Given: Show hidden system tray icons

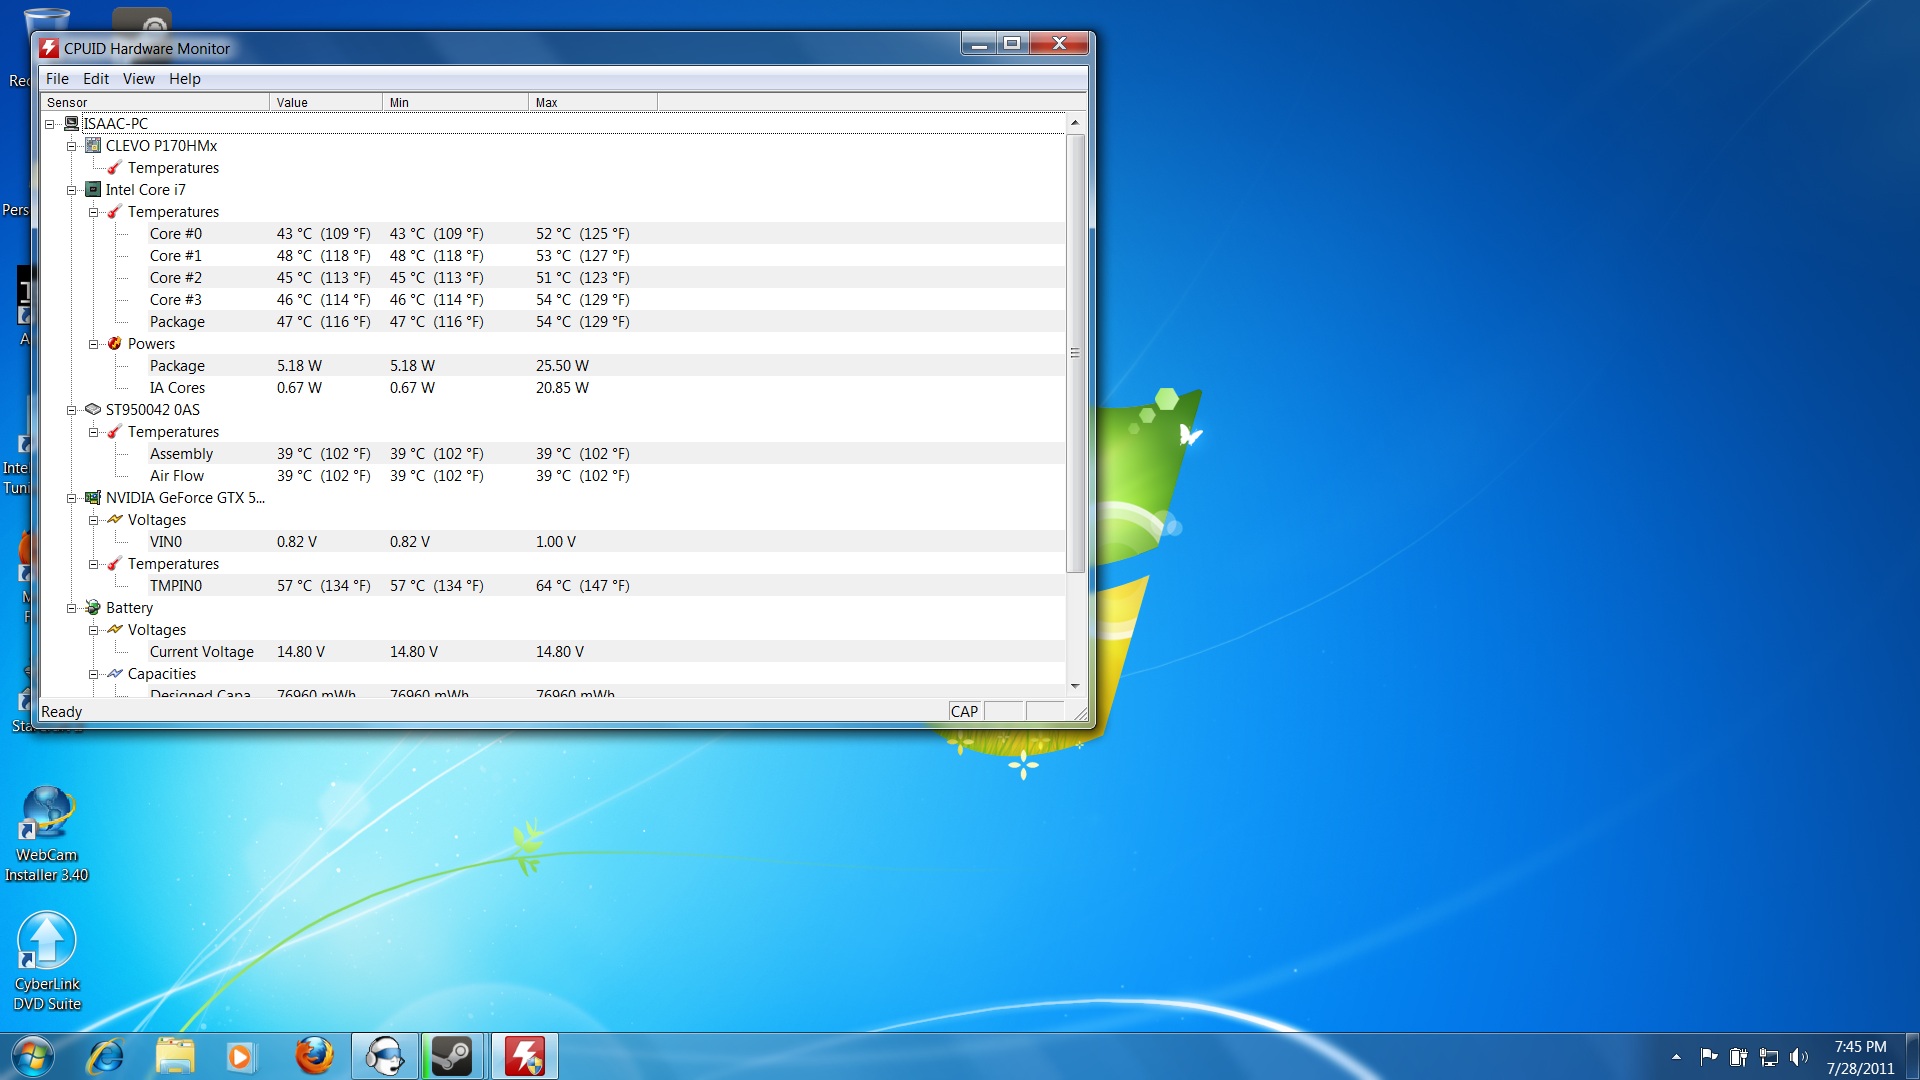Looking at the screenshot, I should pos(1676,1057).
